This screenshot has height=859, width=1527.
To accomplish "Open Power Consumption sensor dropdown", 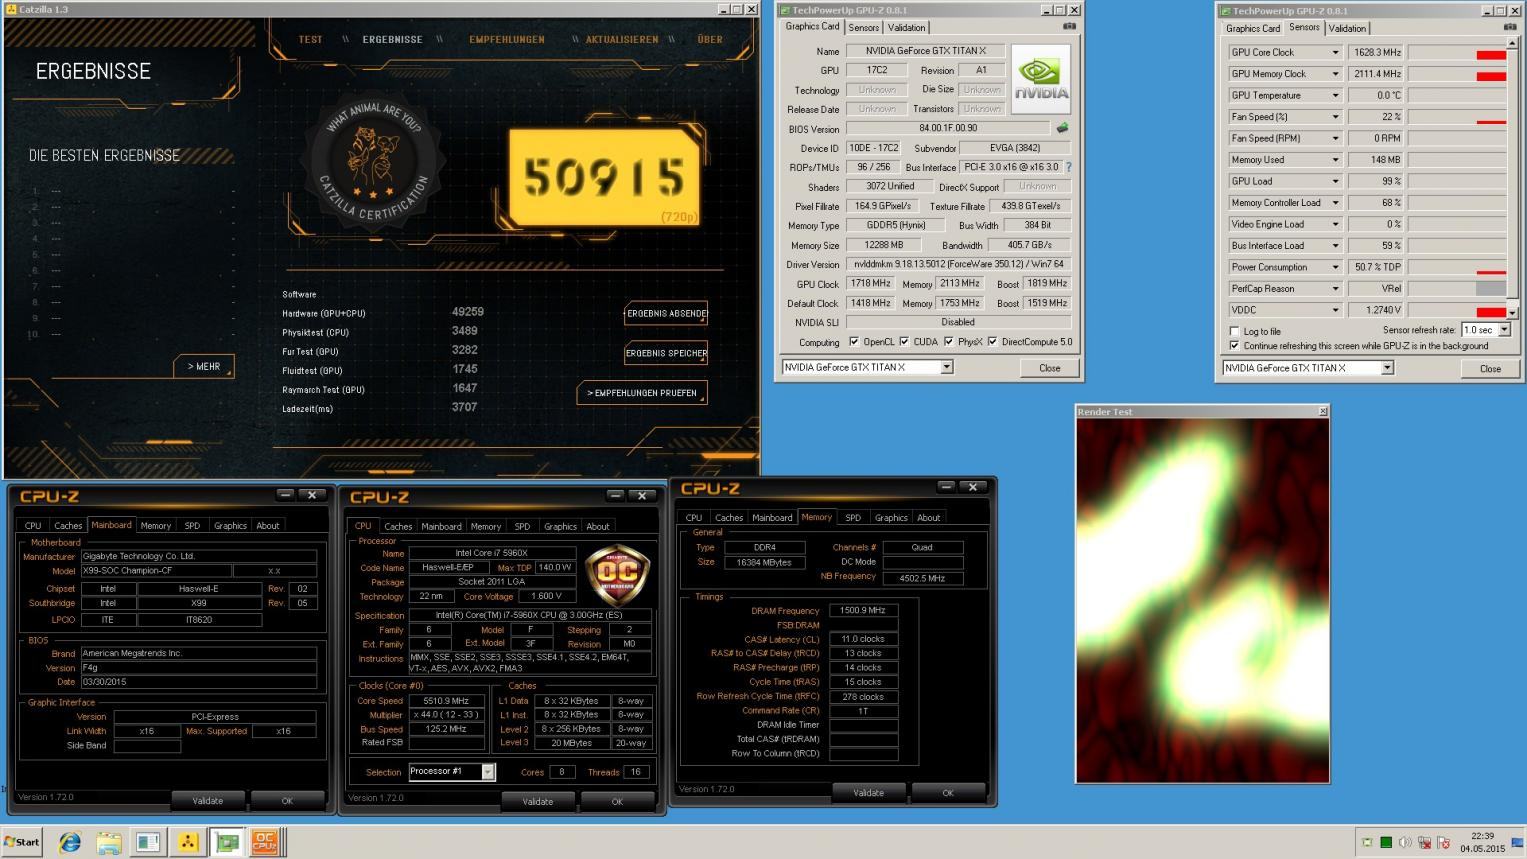I will (1334, 267).
